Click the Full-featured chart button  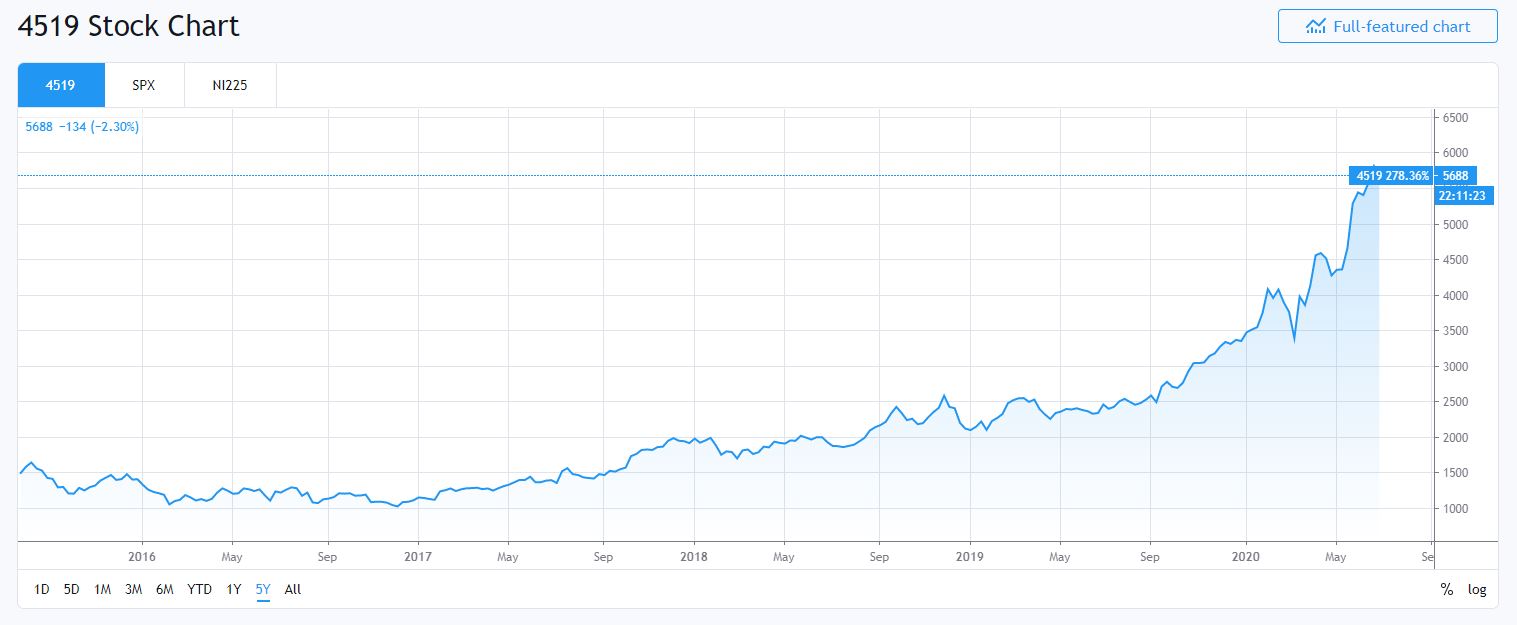click(x=1387, y=27)
